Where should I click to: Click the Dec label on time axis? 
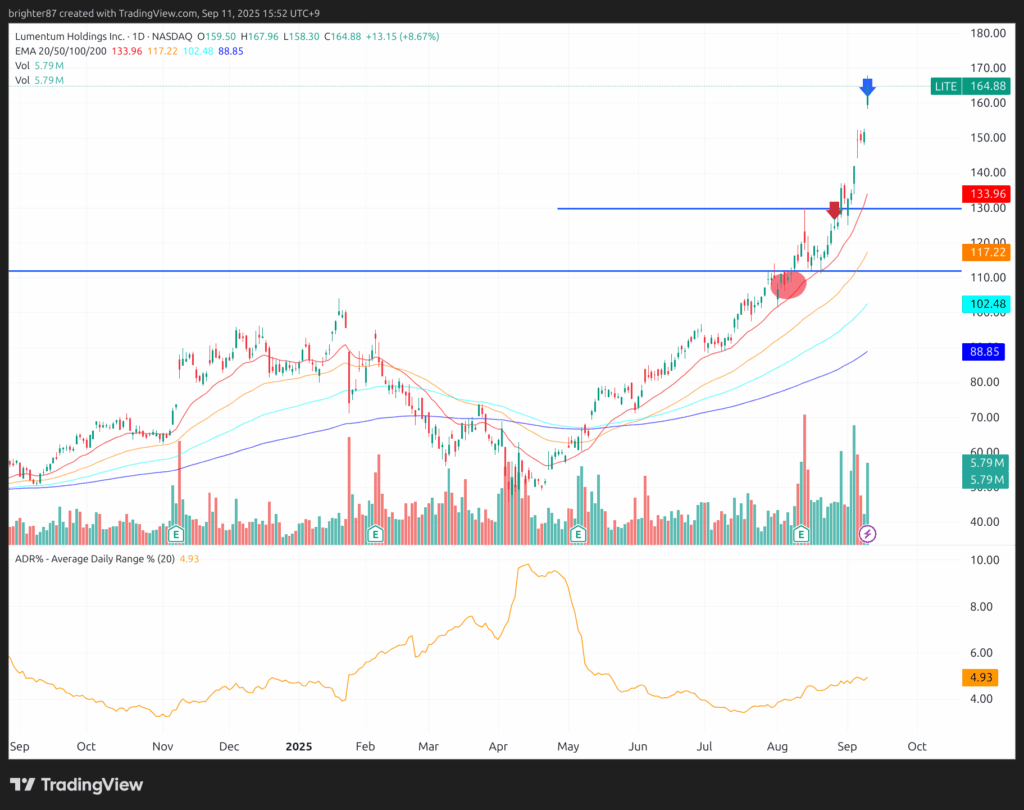(x=229, y=747)
